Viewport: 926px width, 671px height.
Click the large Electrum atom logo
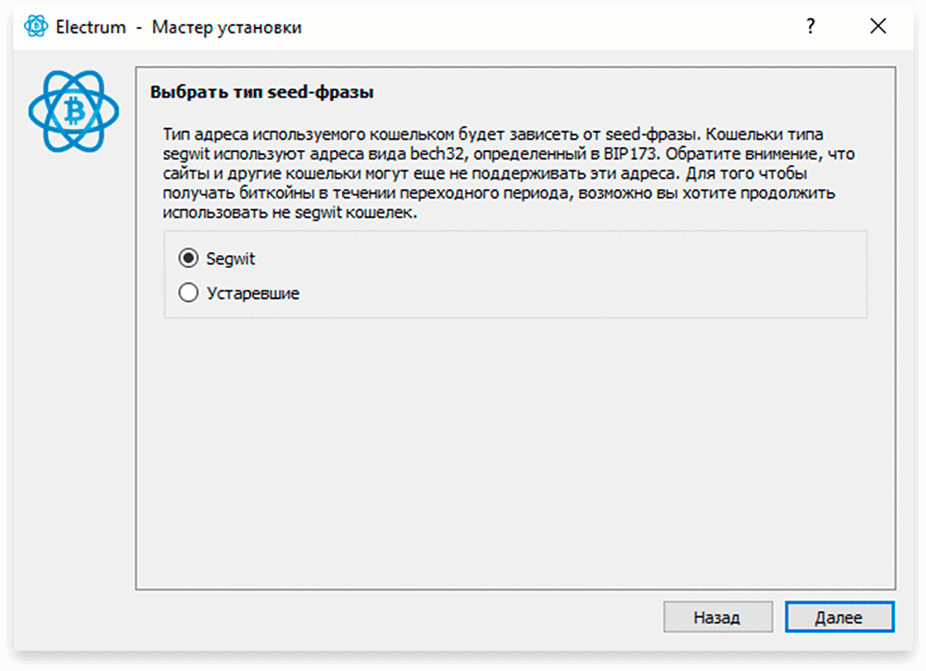point(74,111)
